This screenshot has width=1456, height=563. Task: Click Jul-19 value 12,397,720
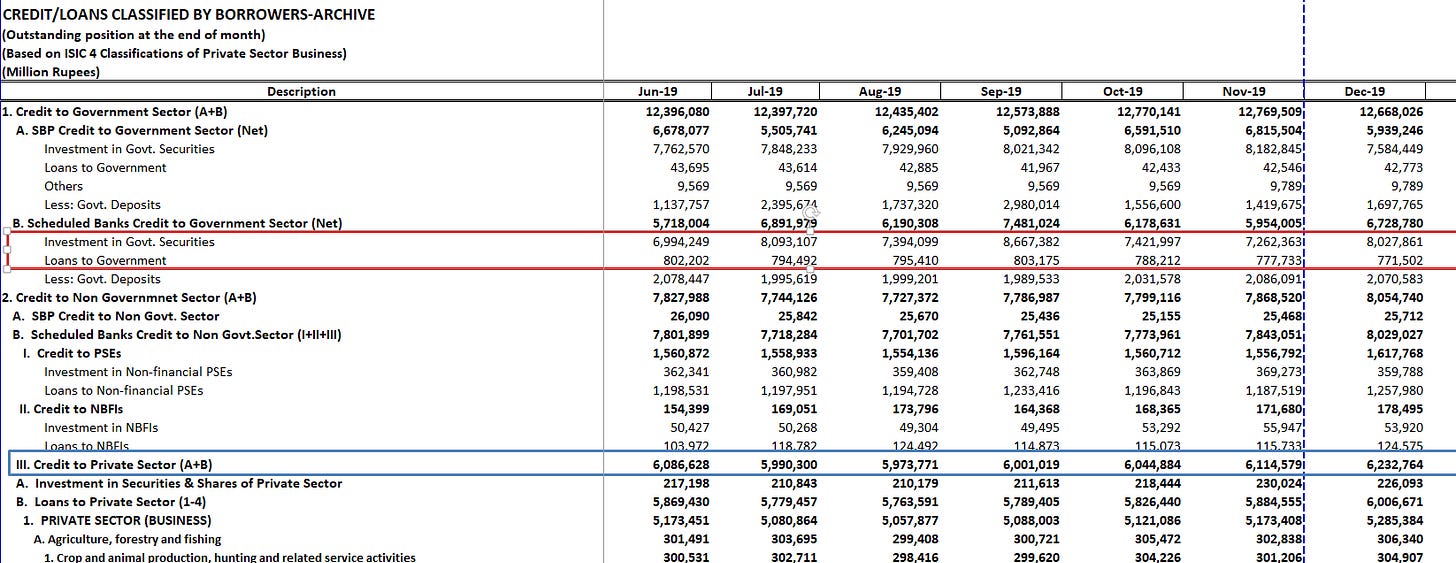(x=785, y=111)
